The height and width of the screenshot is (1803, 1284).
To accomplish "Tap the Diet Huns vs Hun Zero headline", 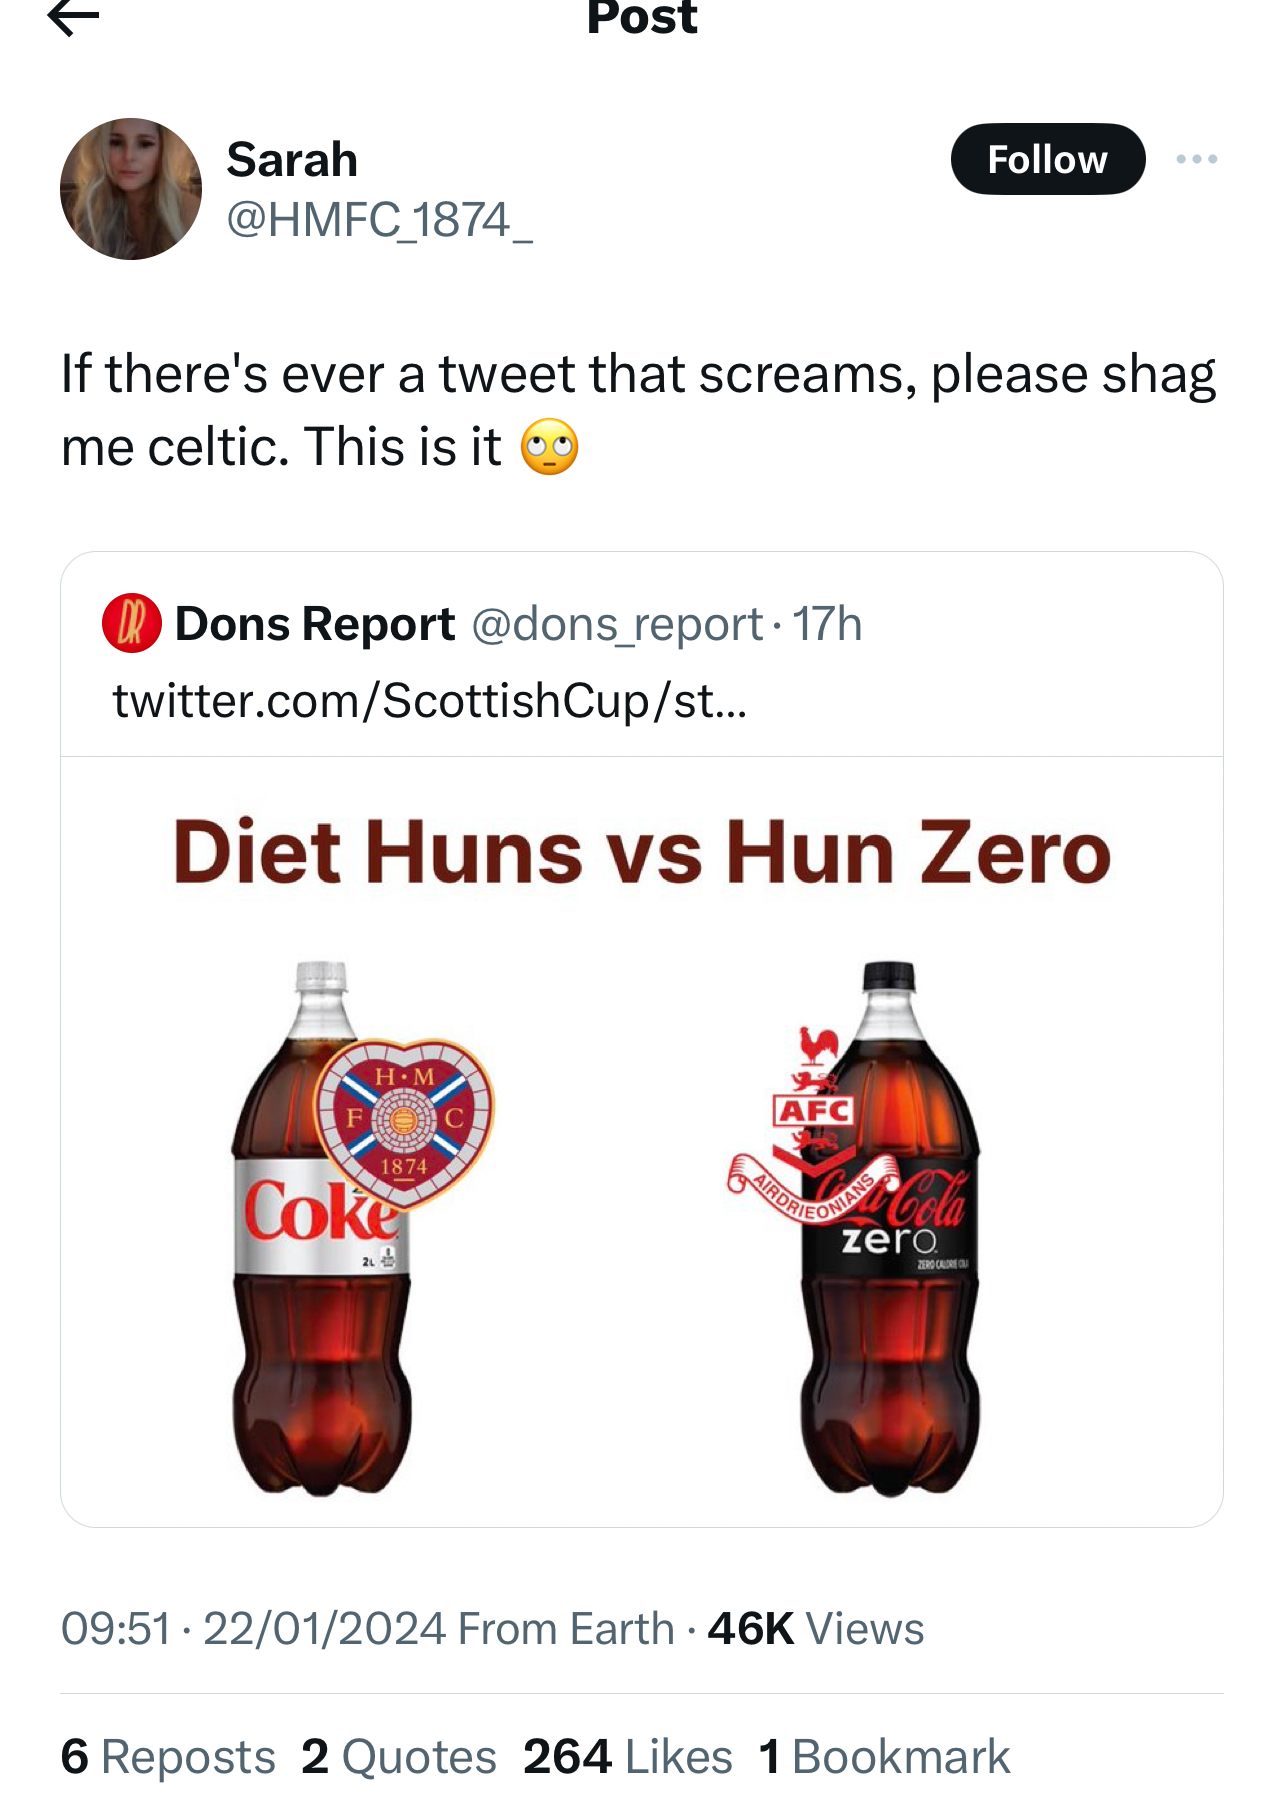I will pyautogui.click(x=641, y=853).
